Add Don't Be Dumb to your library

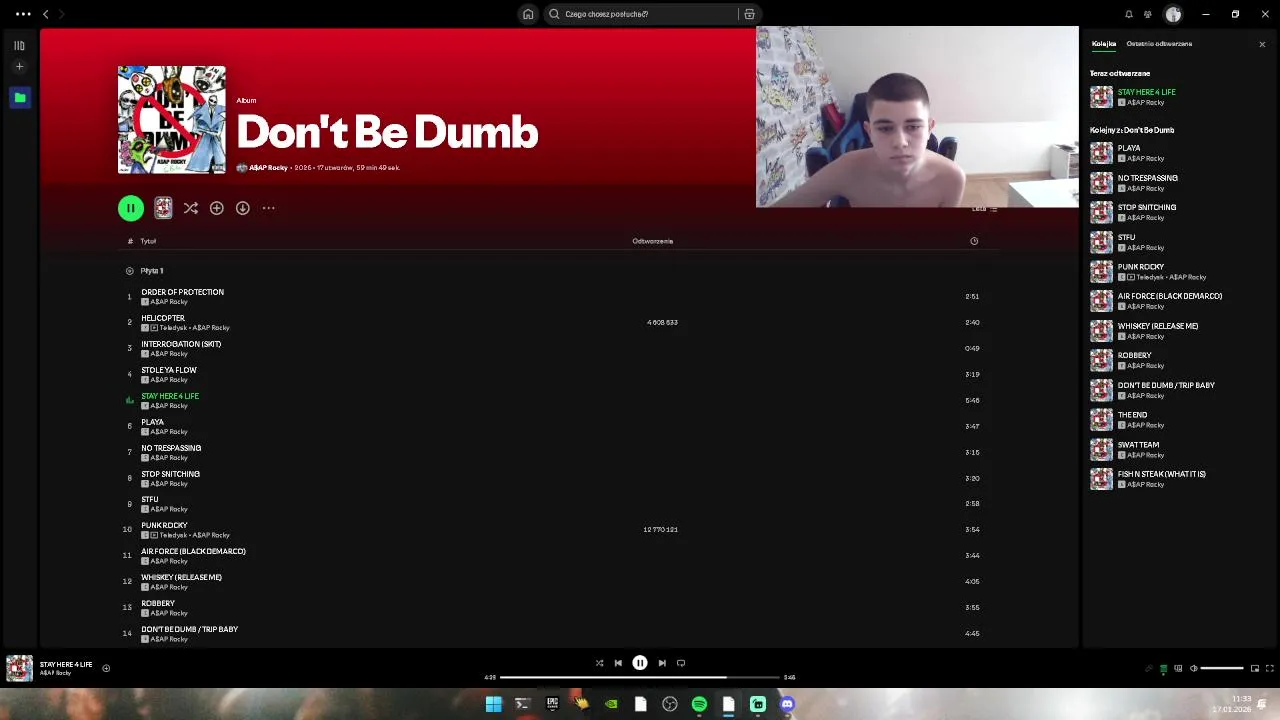pos(216,208)
